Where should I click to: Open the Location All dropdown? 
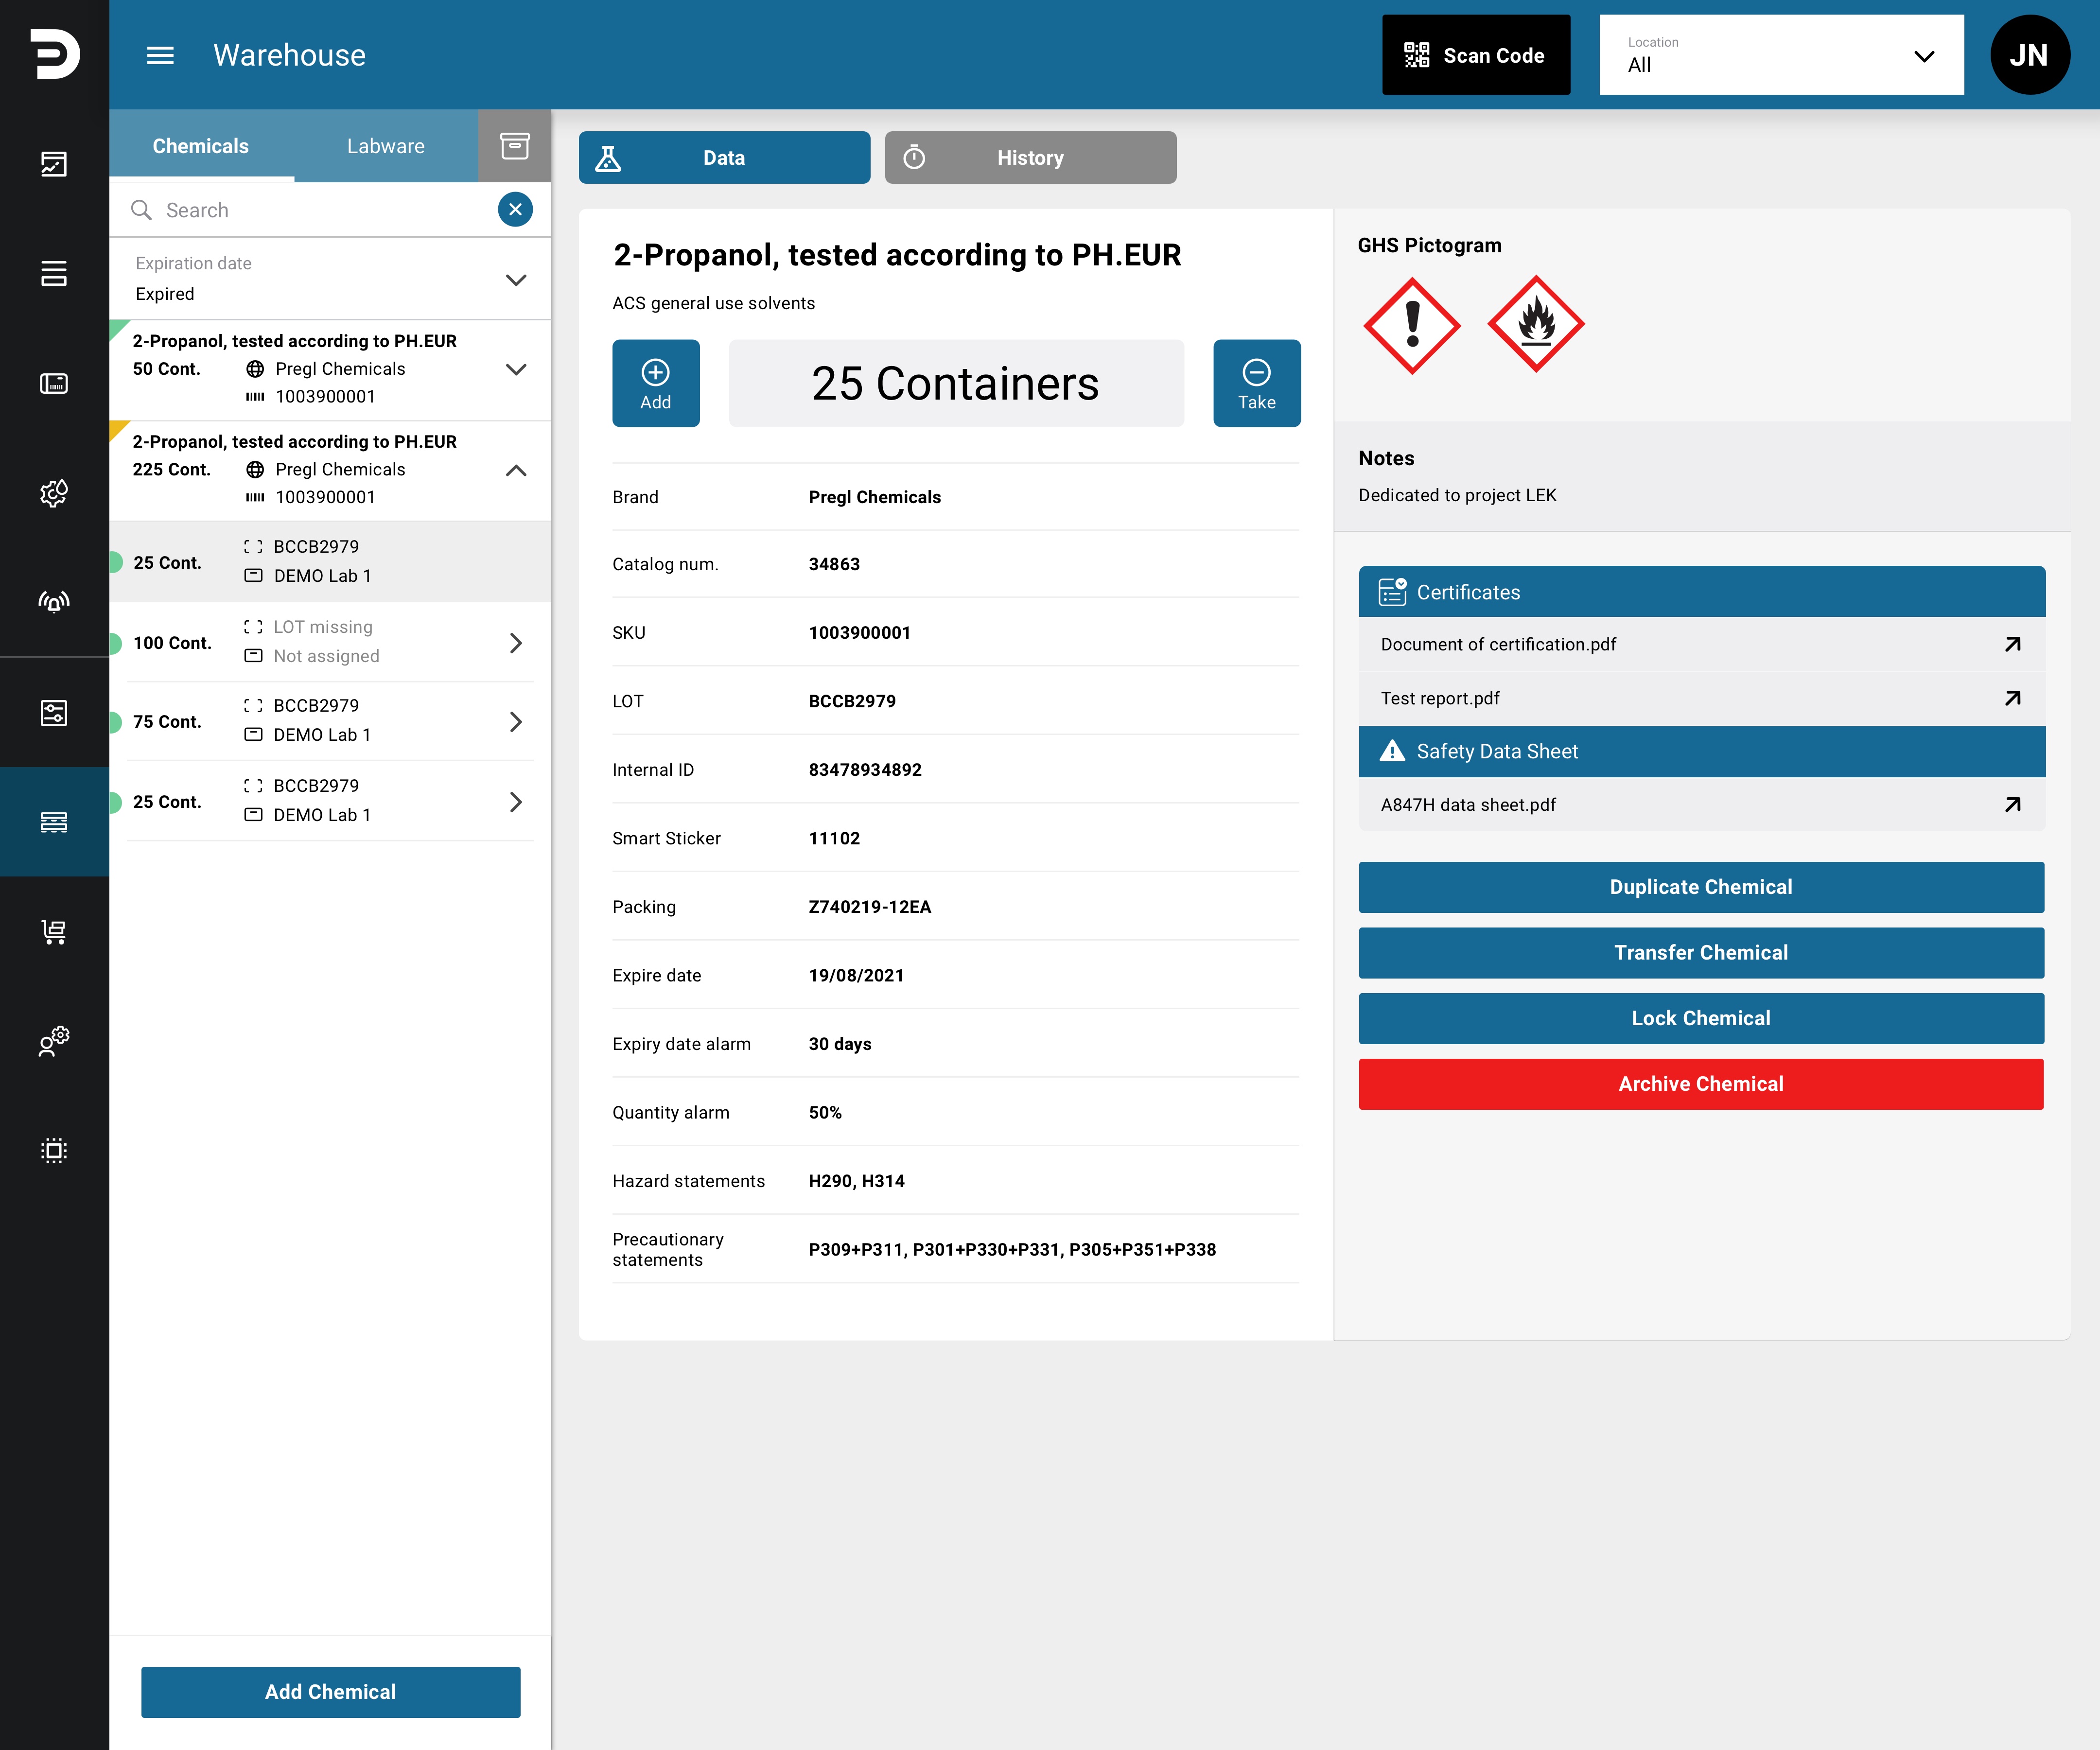click(x=1780, y=55)
